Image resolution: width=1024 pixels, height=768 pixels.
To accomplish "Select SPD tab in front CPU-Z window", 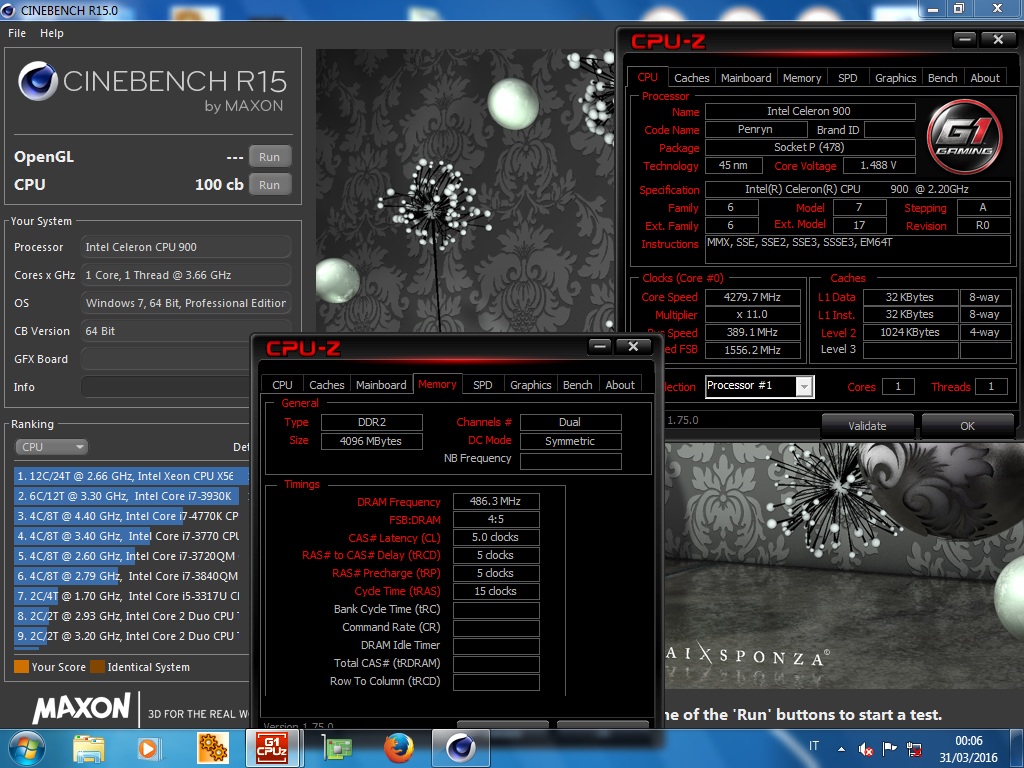I will tap(483, 385).
